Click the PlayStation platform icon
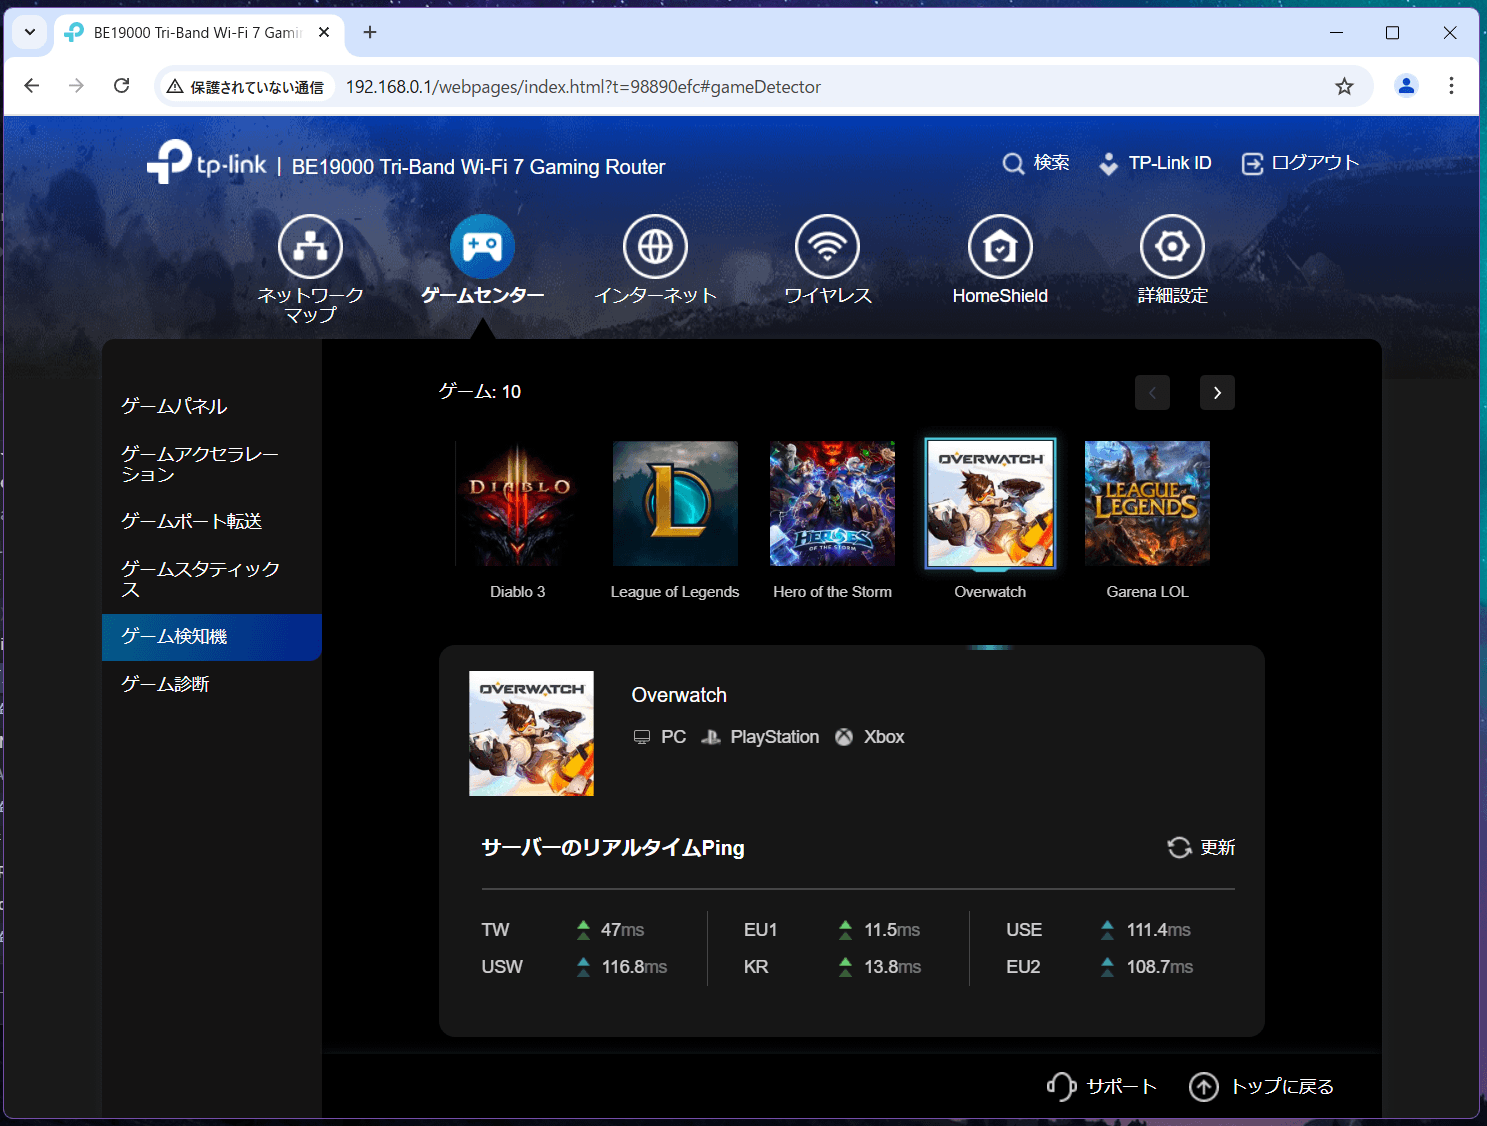This screenshot has height=1126, width=1487. tap(711, 737)
